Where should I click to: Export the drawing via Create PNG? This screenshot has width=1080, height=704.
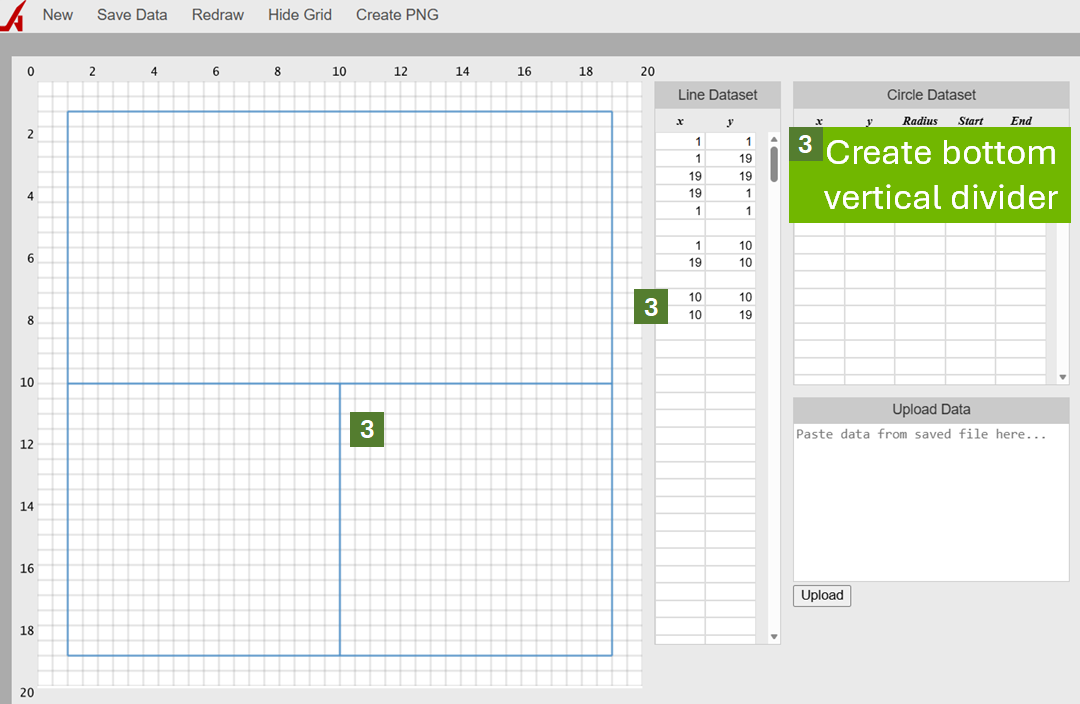(396, 15)
